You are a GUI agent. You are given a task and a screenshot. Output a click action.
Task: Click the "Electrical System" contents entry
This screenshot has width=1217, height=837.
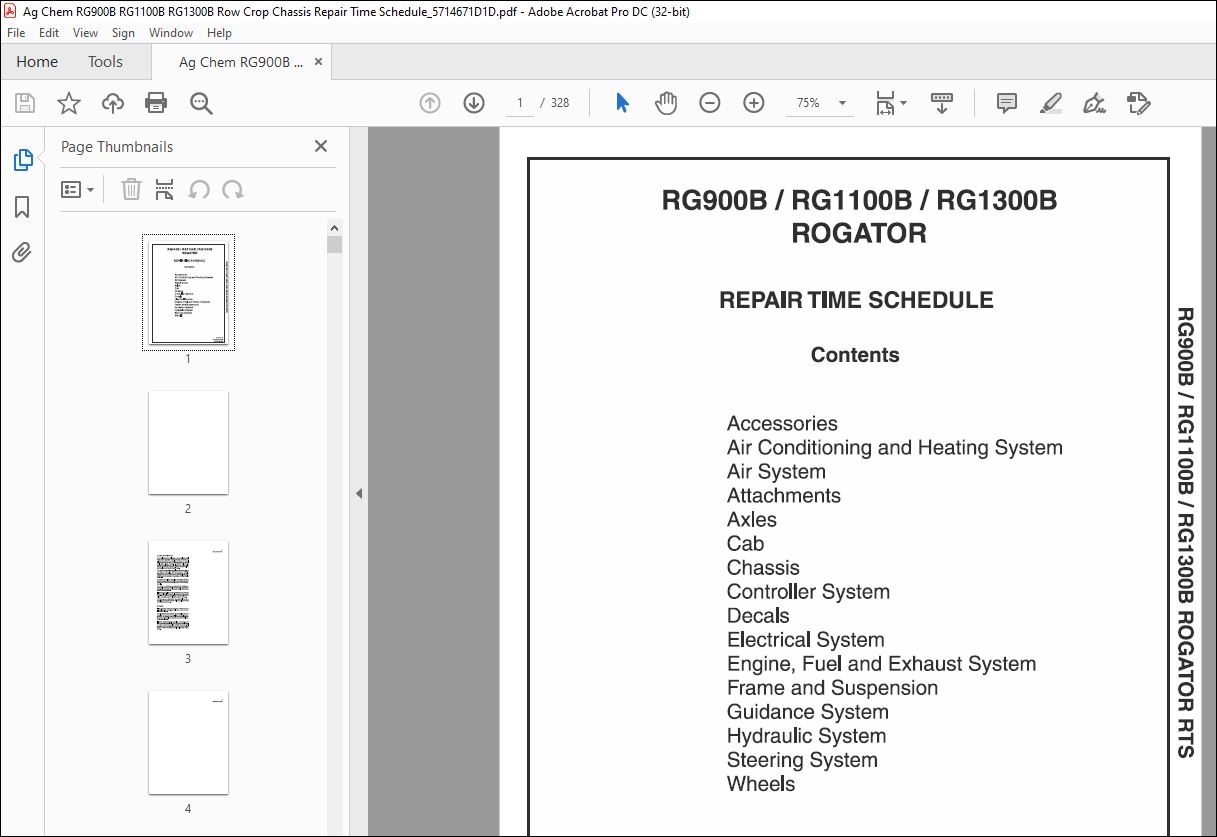pos(806,640)
